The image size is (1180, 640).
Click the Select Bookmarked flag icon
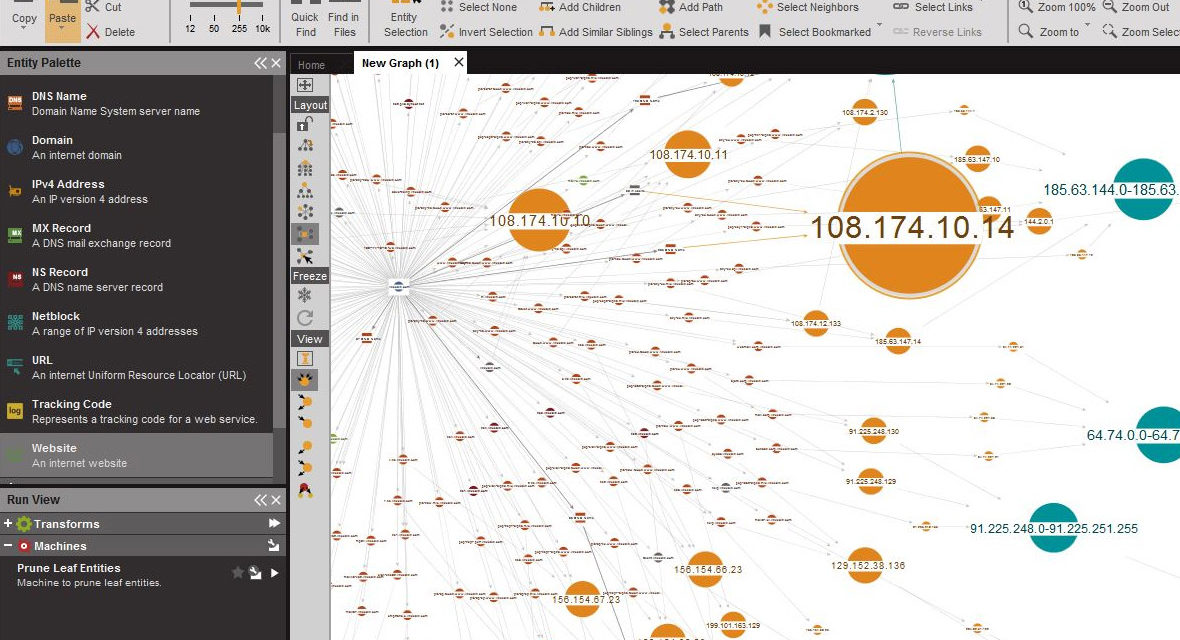(765, 32)
